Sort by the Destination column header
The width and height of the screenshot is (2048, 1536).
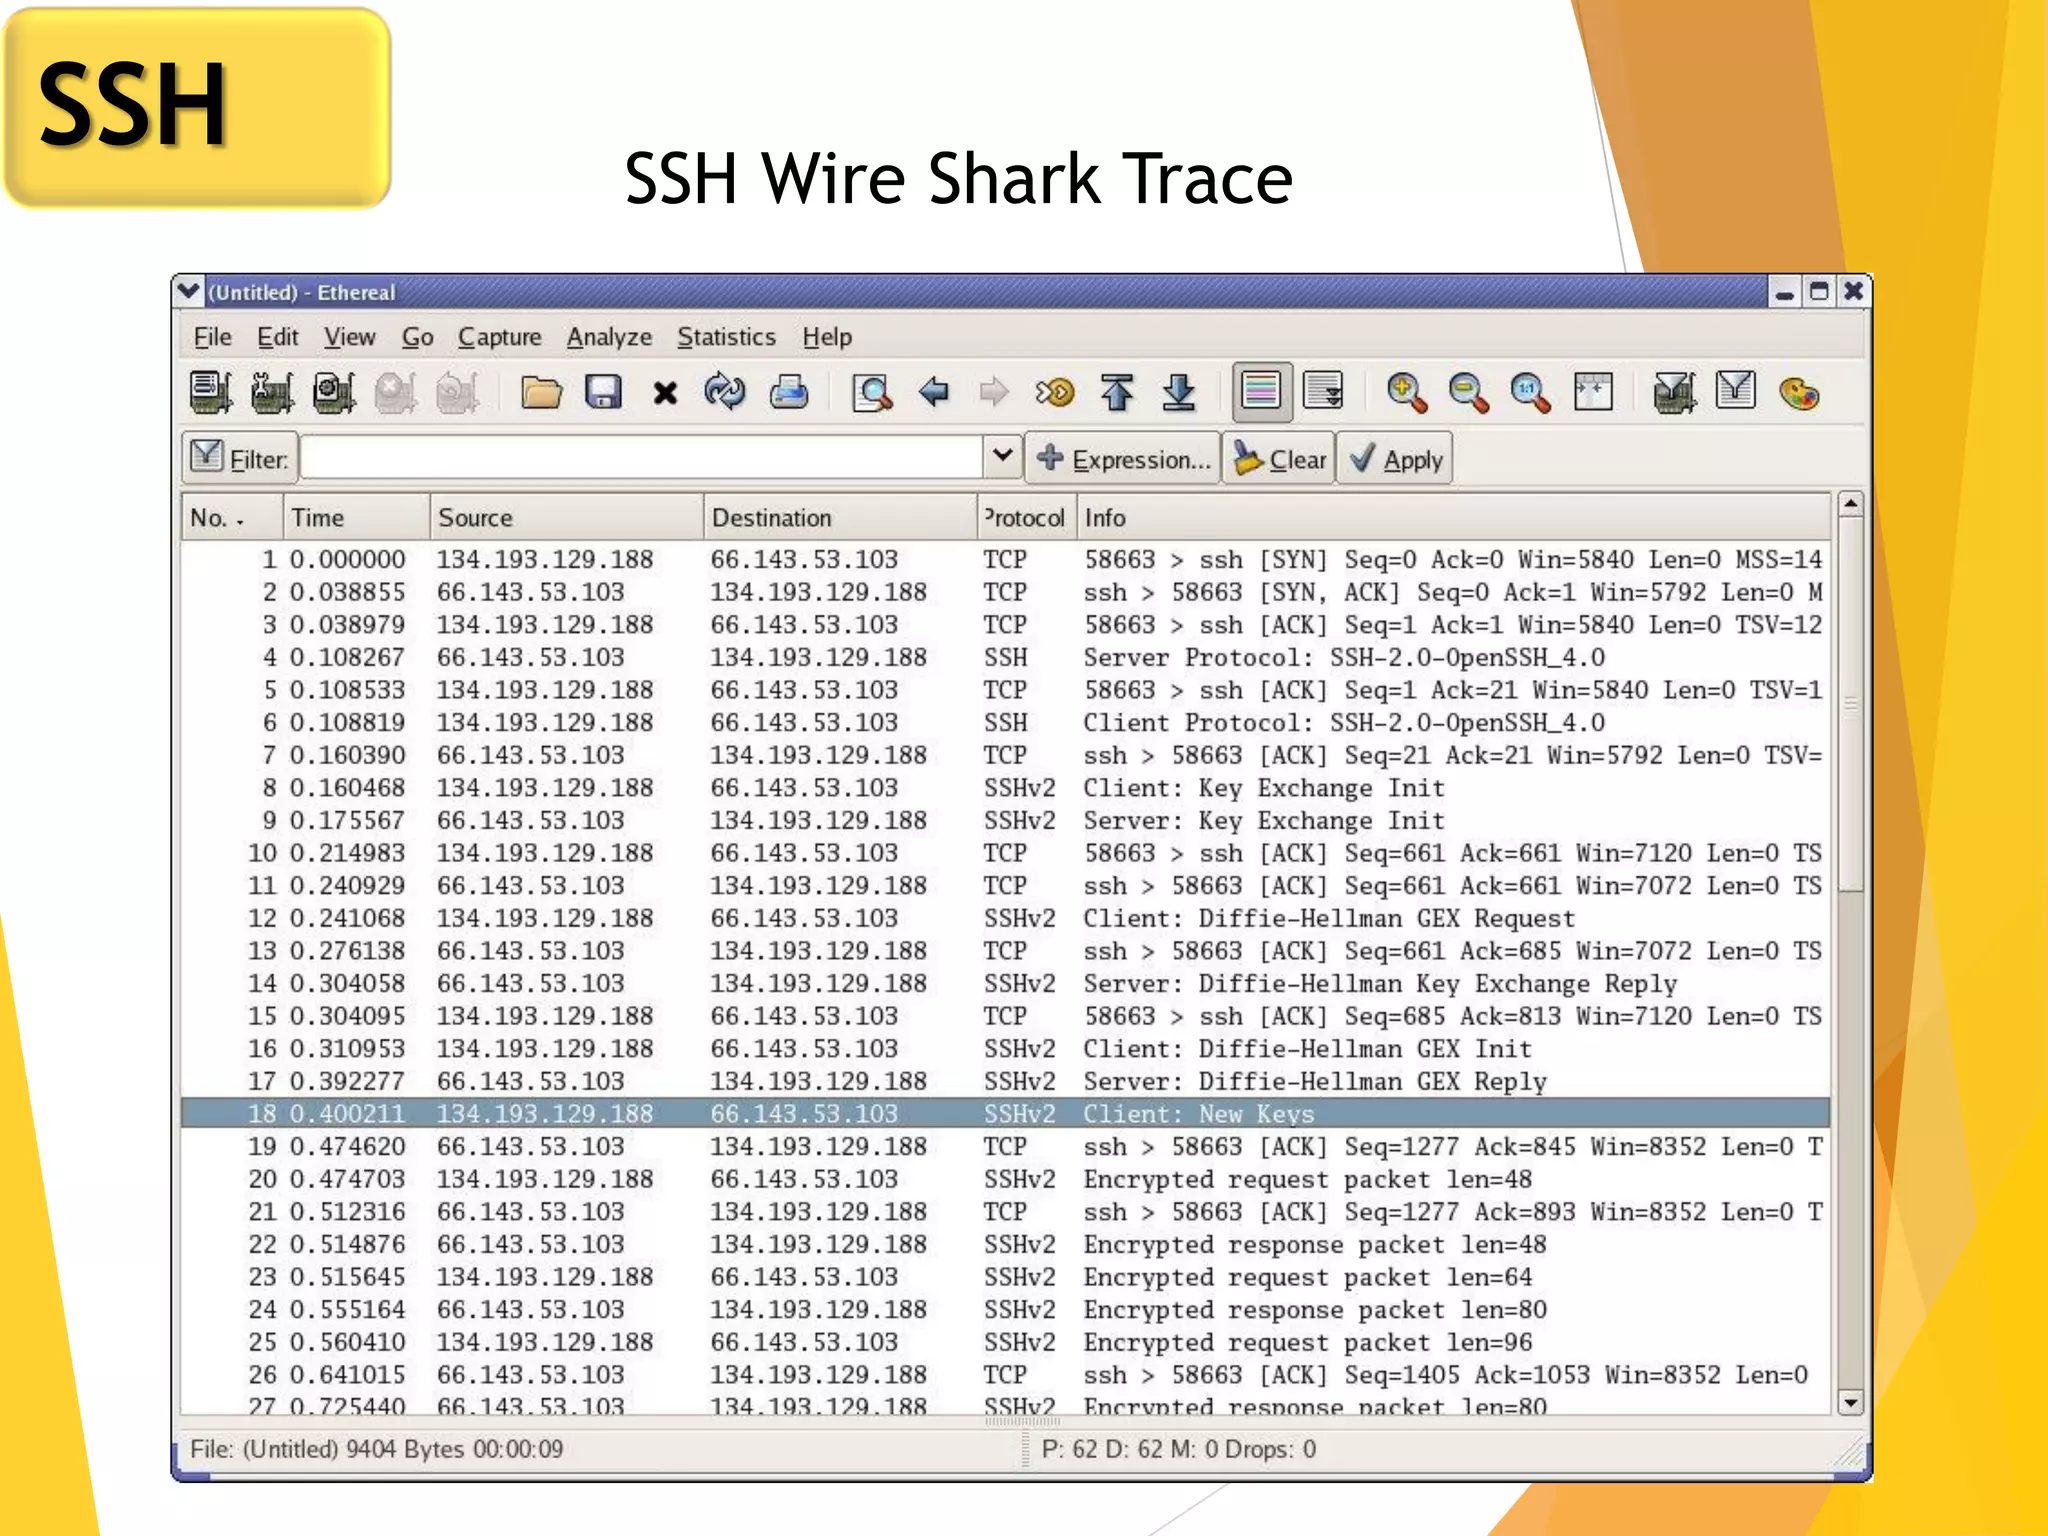click(x=840, y=517)
